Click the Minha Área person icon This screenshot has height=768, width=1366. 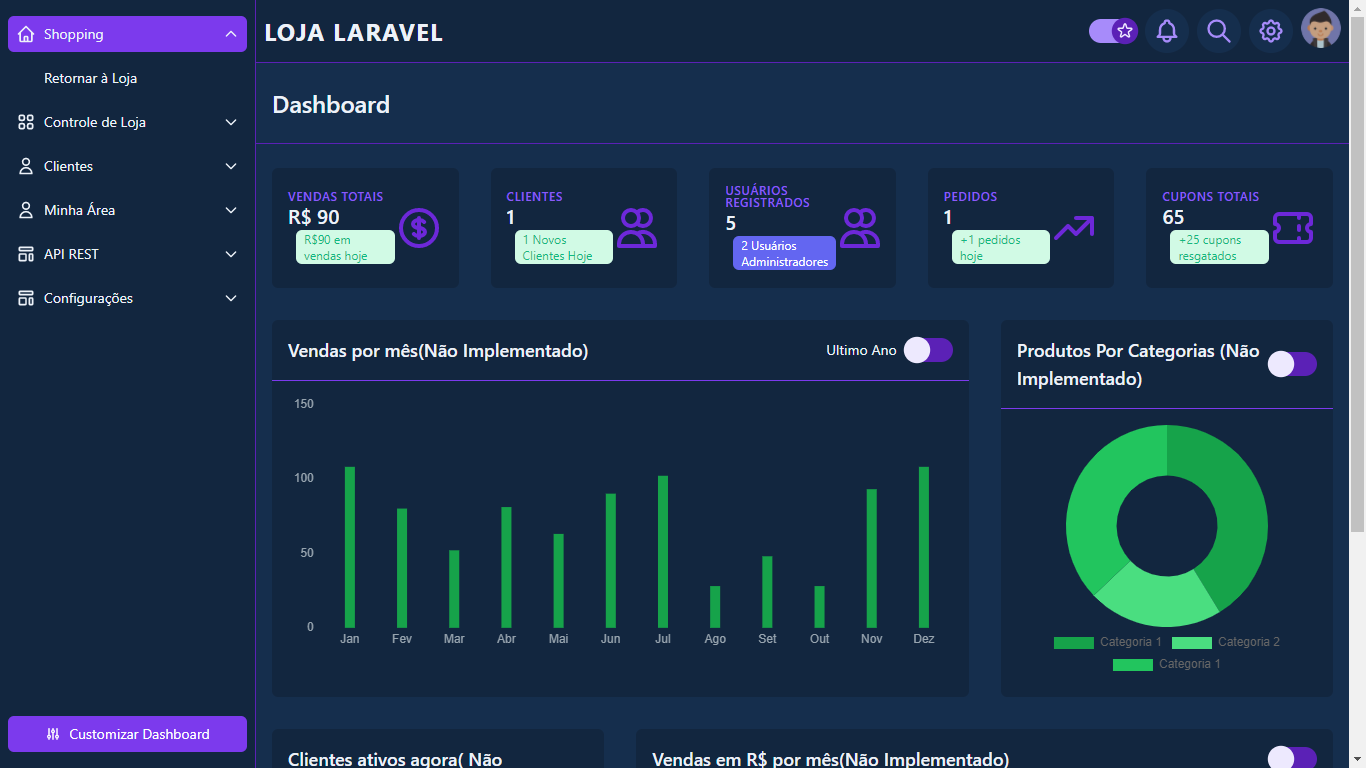26,210
